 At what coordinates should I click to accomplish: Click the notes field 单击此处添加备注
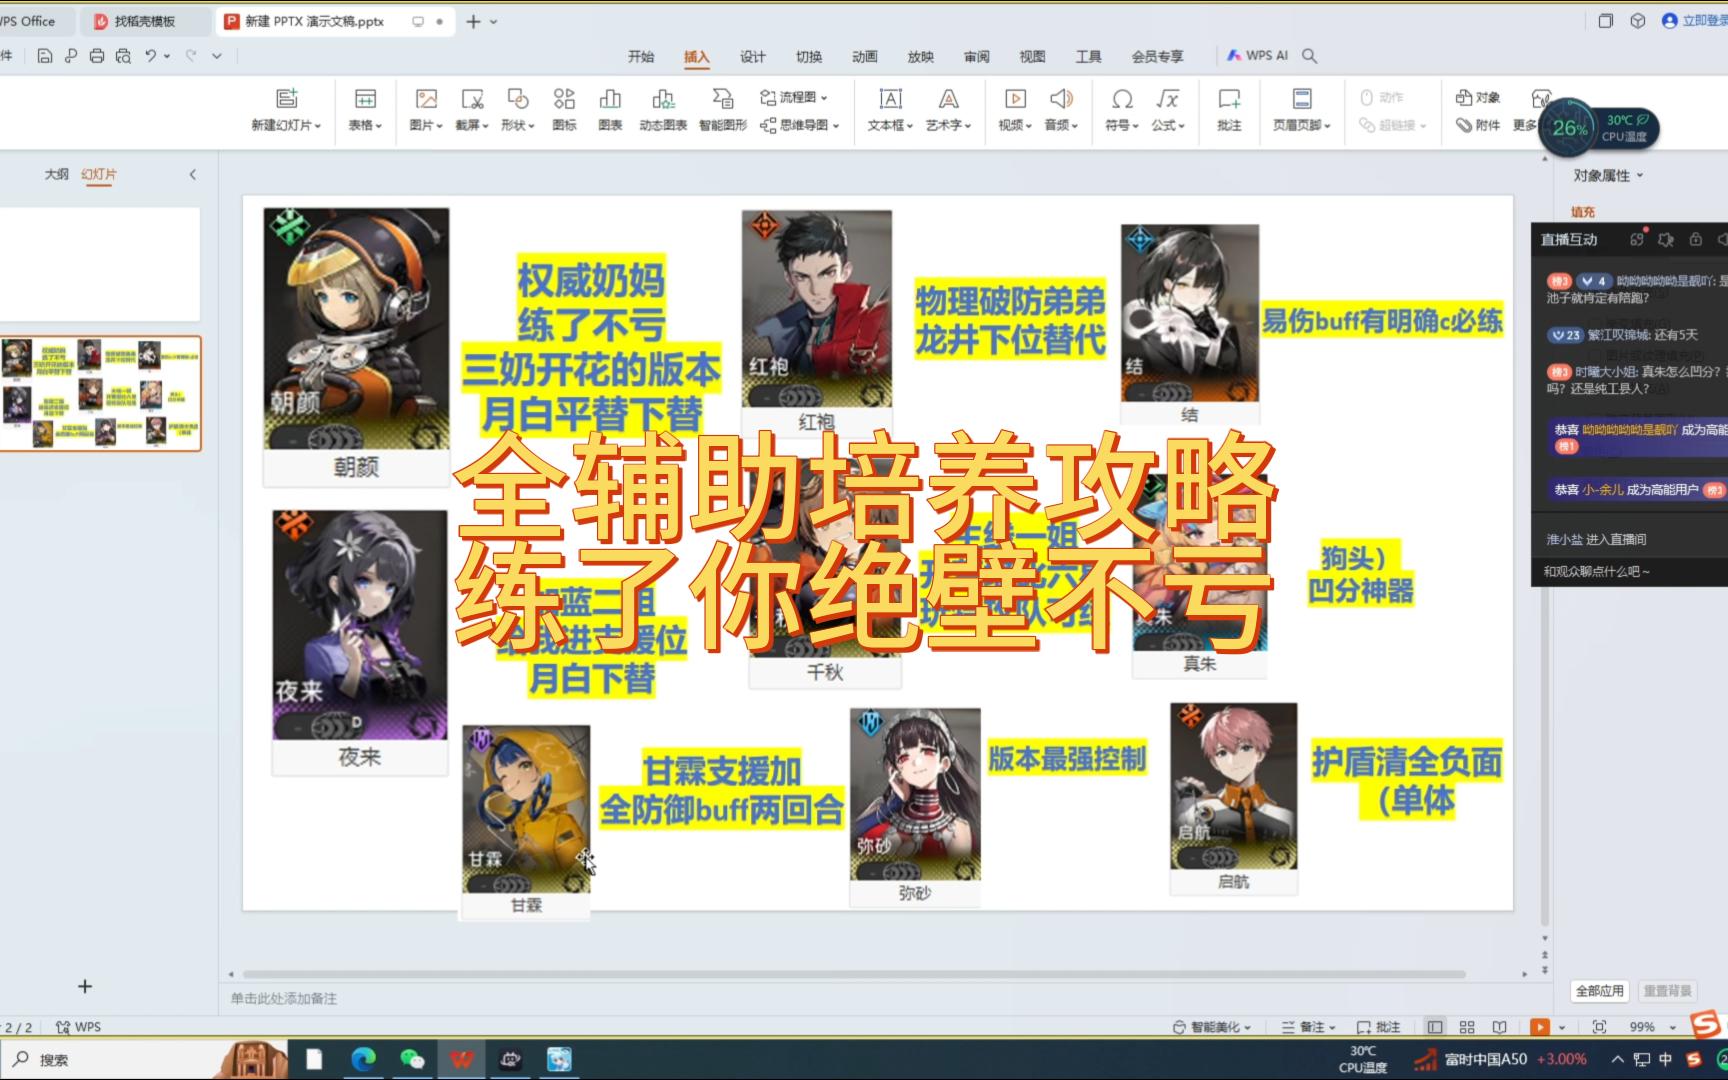pos(284,998)
